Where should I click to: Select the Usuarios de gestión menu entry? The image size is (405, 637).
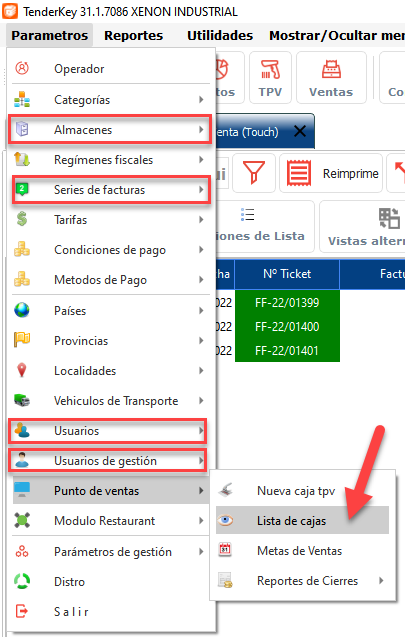[x=108, y=461]
